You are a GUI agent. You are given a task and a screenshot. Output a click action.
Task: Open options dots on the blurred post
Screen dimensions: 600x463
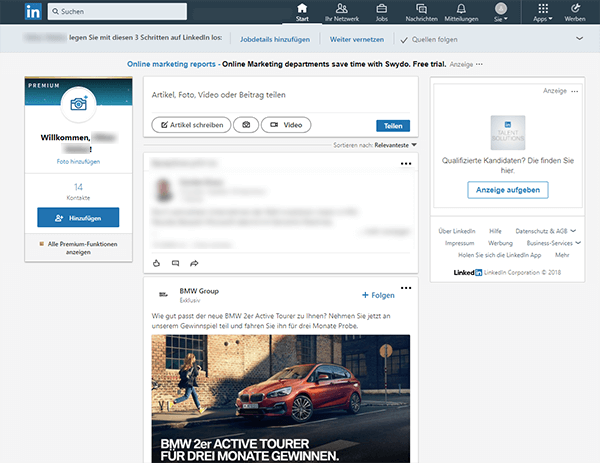[x=406, y=164]
